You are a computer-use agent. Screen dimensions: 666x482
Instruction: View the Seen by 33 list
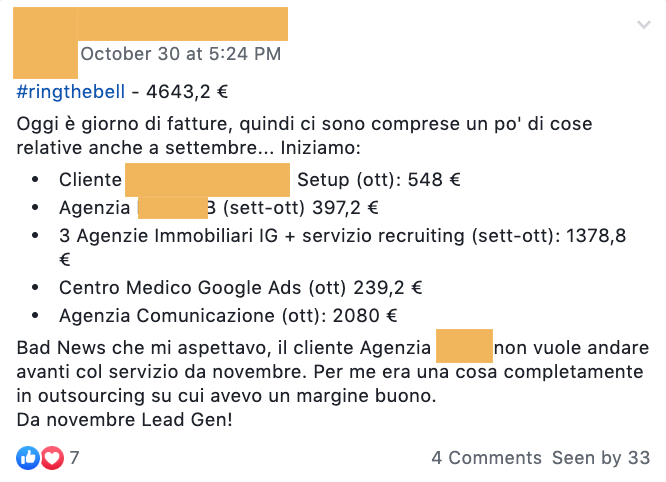click(601, 458)
